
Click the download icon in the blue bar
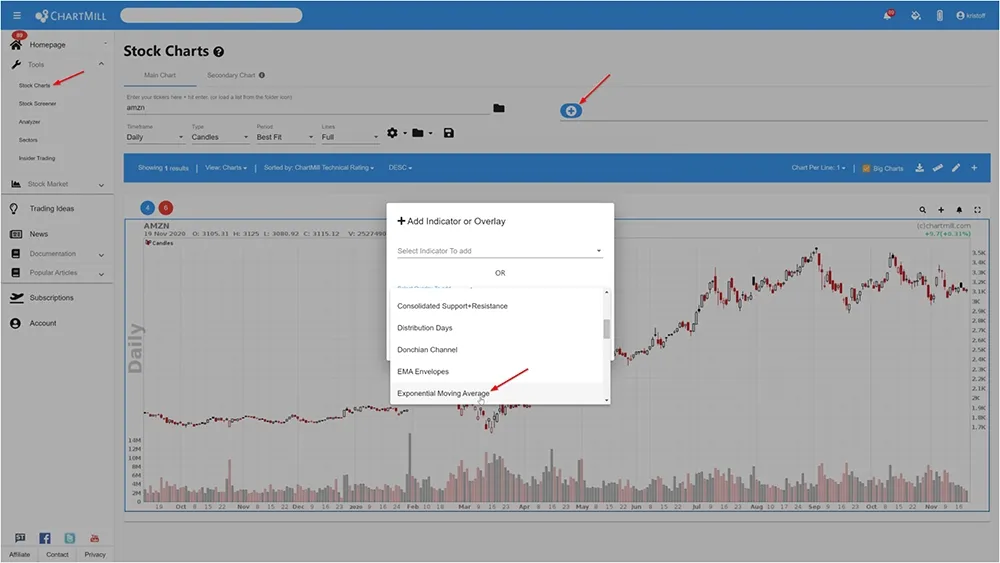919,168
